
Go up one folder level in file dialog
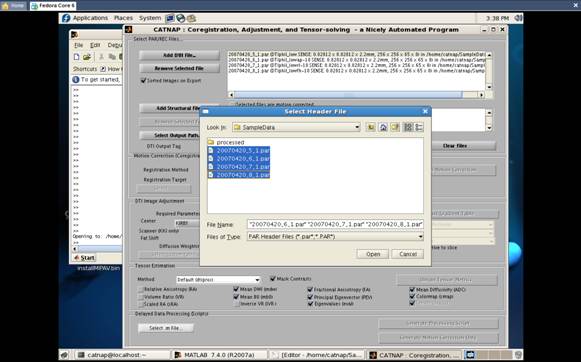pos(371,127)
